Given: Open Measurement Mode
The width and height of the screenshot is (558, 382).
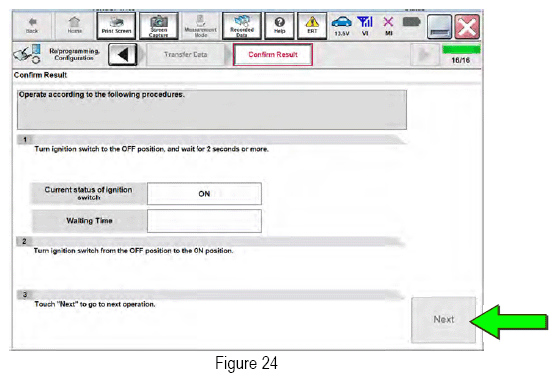Looking at the screenshot, I should point(201,26).
